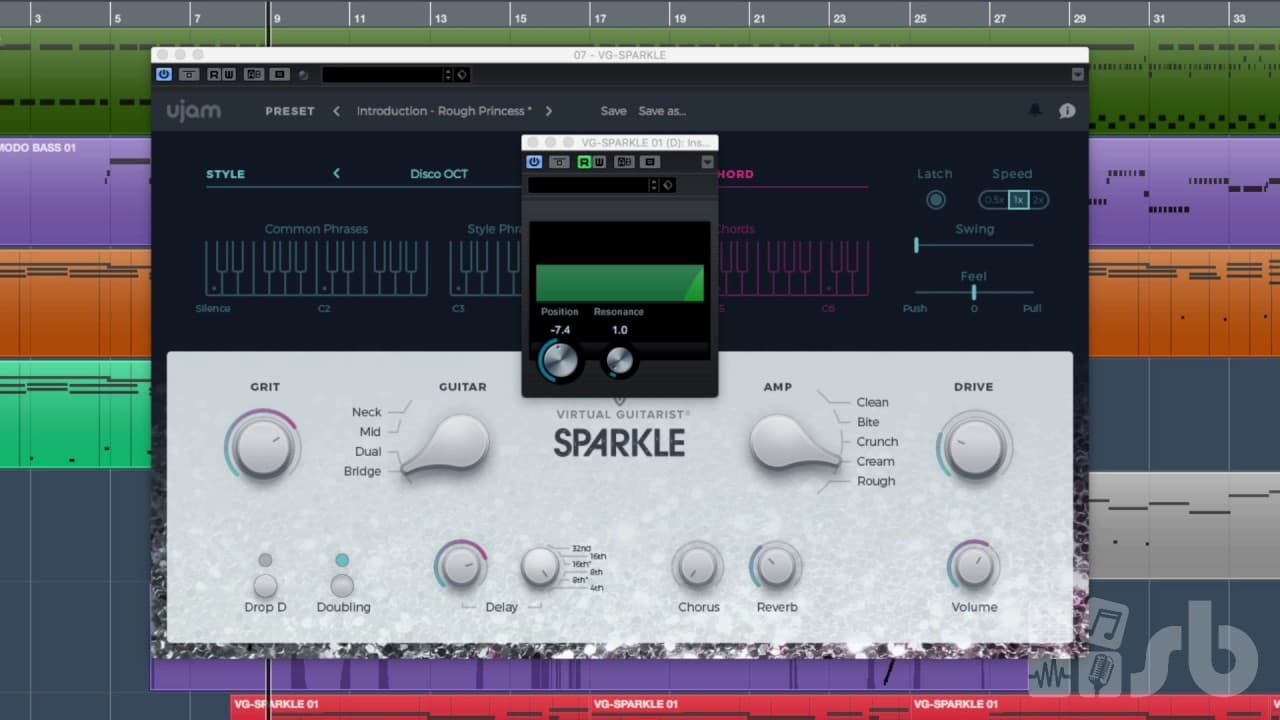Open the preset field in the small VG-SPARKLE 01 window
The height and width of the screenshot is (720, 1280).
(x=588, y=185)
